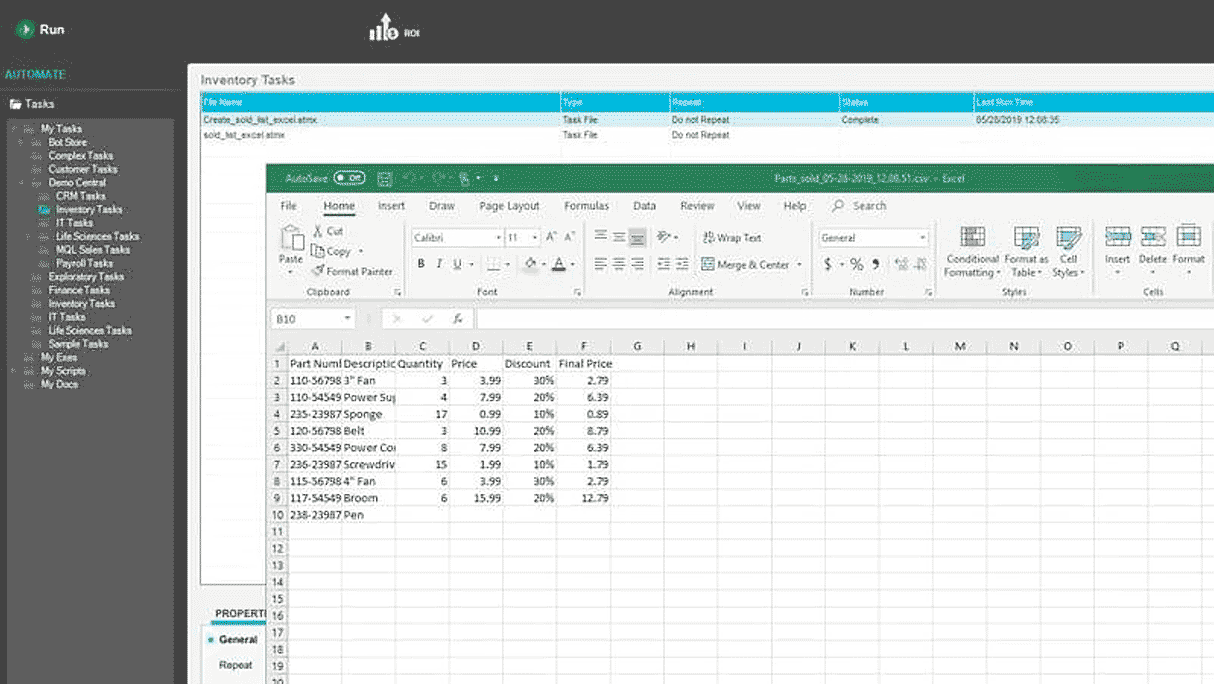Decrease font size with the smaller A
Viewport: 1214px width, 684px height.
569,237
